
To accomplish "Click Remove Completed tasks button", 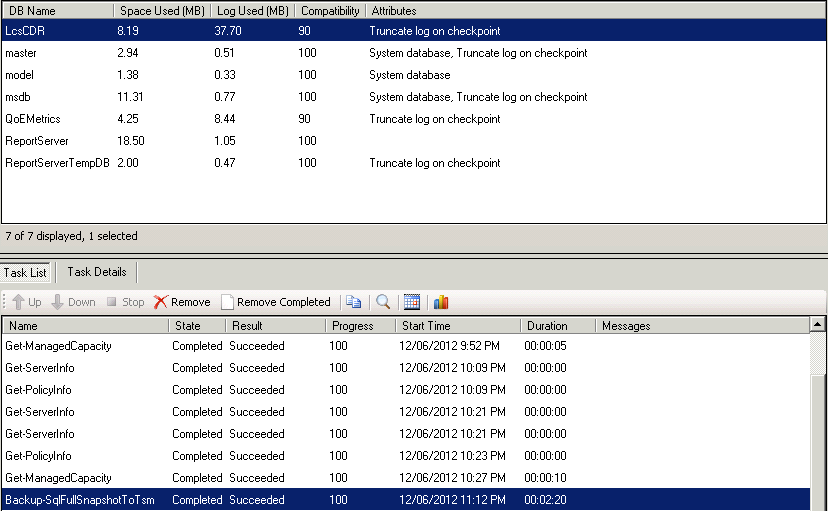I will coord(275,302).
